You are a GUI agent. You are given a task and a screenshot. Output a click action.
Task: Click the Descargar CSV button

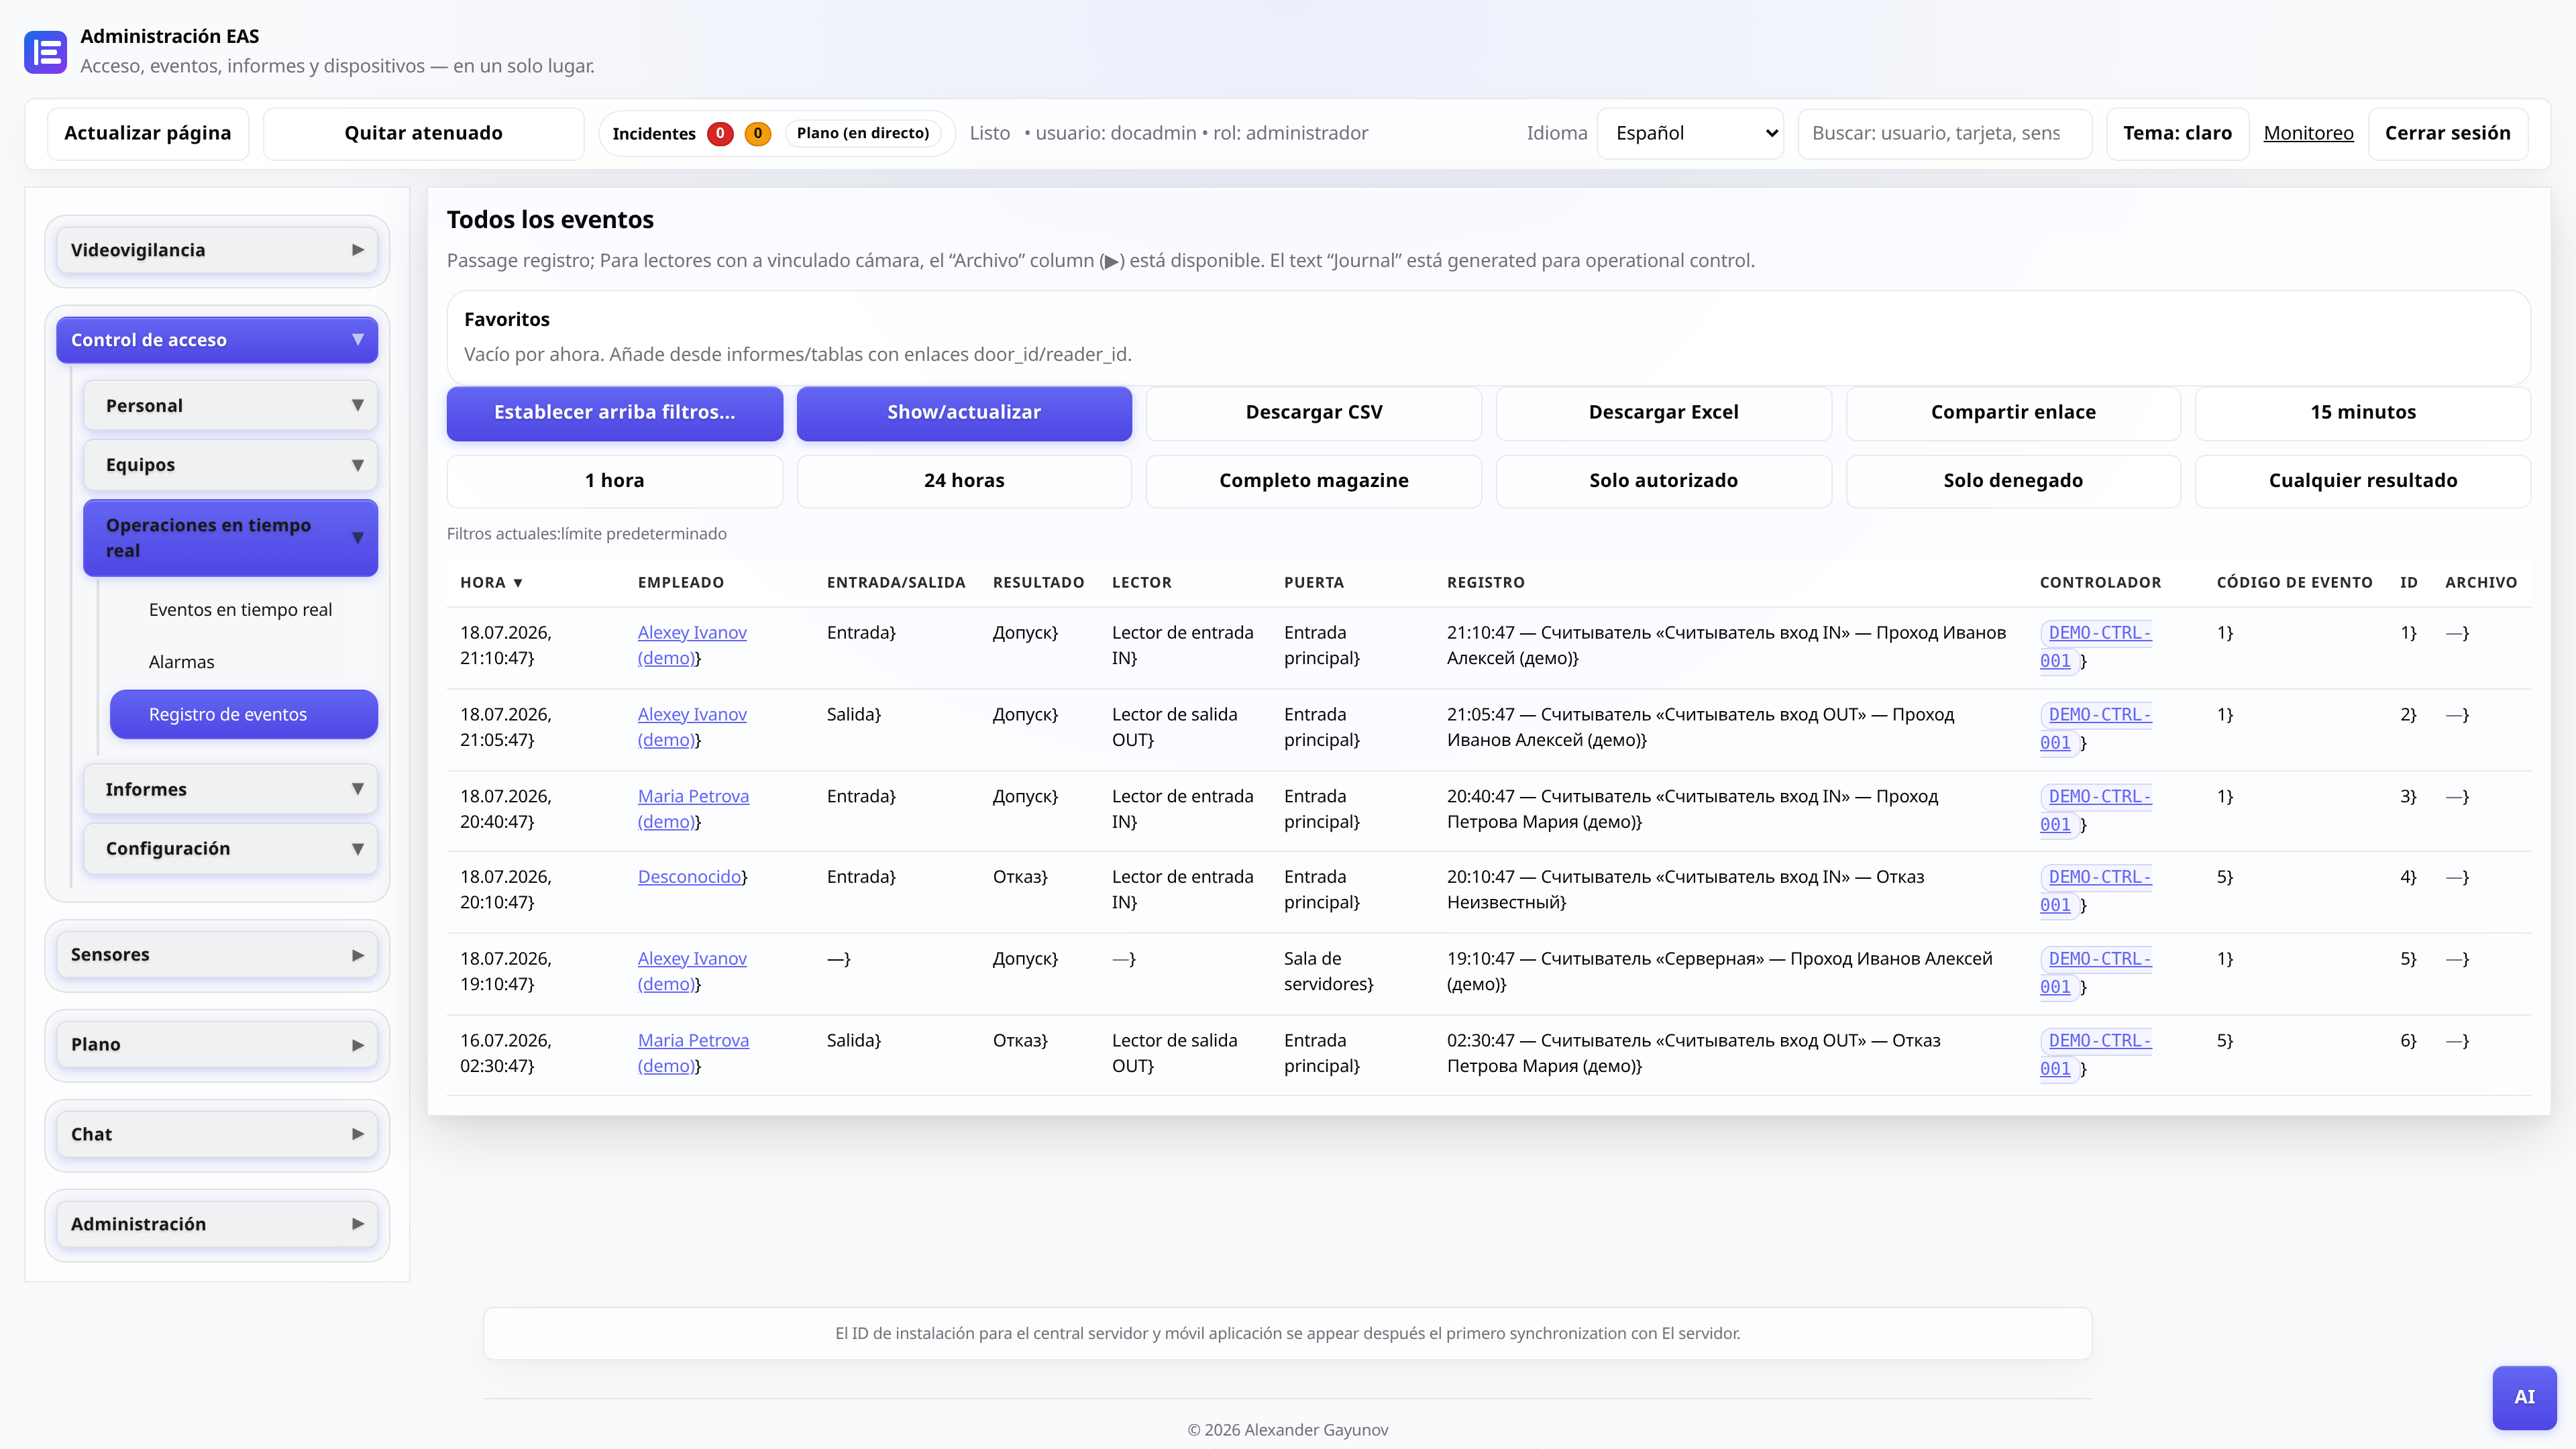(x=1313, y=413)
